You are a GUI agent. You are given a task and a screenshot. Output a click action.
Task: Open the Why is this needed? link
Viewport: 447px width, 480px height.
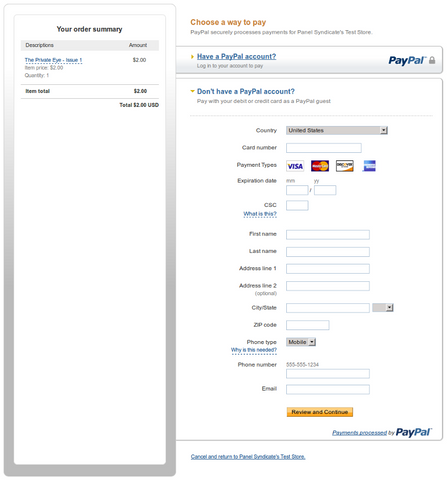254,350
